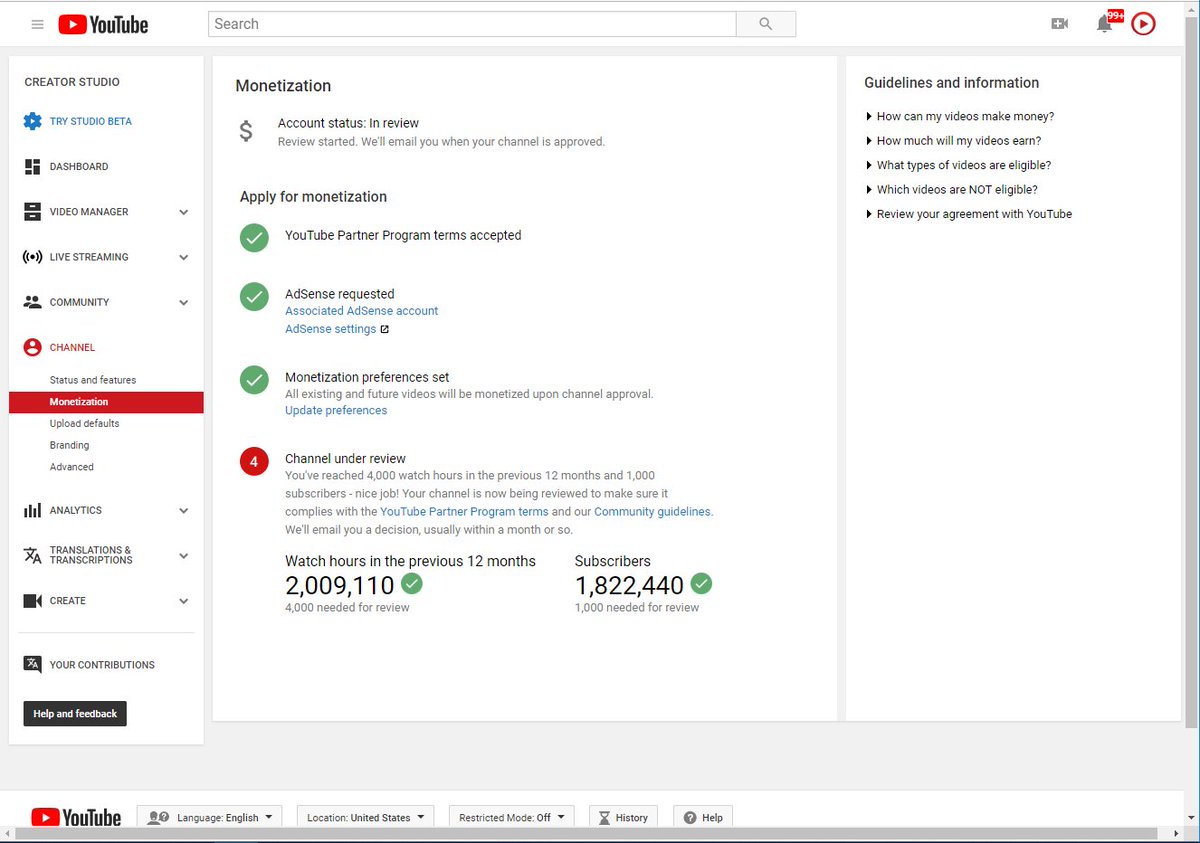Expand 'How much will my videos earn?'
The width and height of the screenshot is (1200, 843).
point(953,141)
